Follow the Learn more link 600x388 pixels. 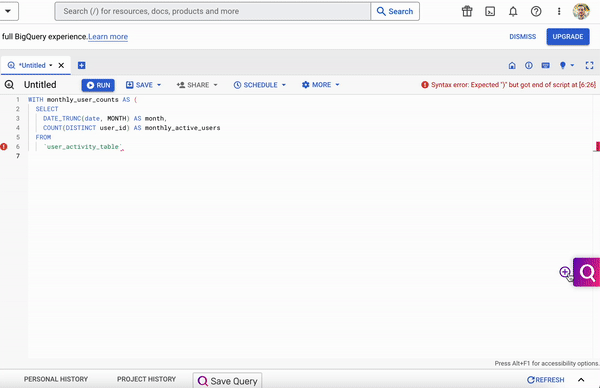(x=108, y=37)
